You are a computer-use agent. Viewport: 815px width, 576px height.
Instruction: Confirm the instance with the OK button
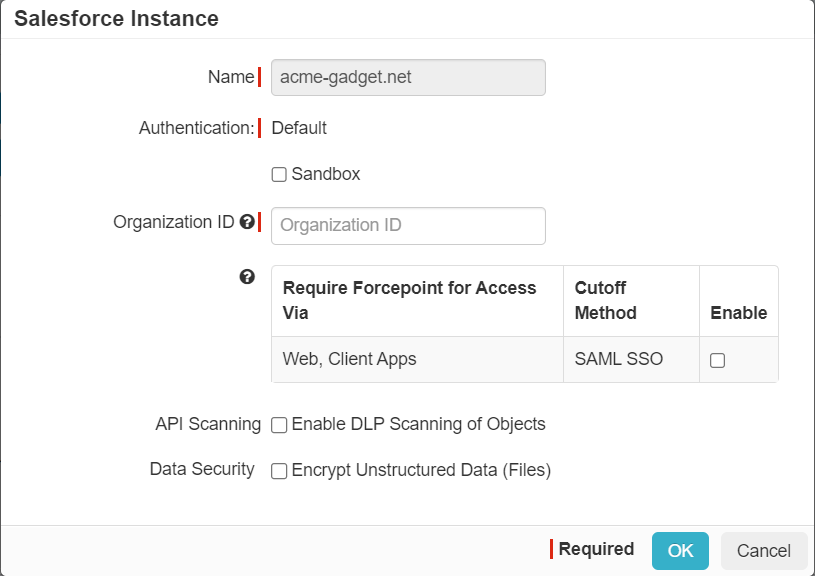(680, 550)
